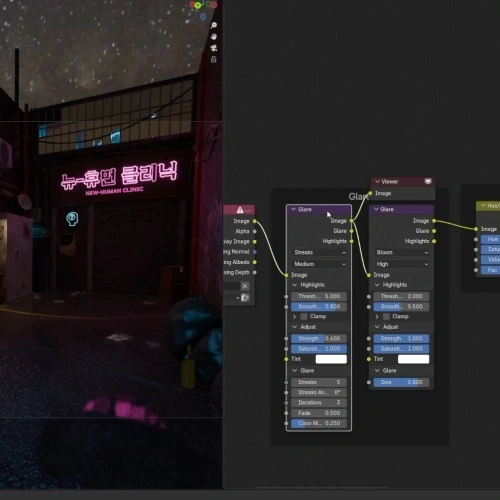Click the Viewer node Image input socket

tap(370, 193)
